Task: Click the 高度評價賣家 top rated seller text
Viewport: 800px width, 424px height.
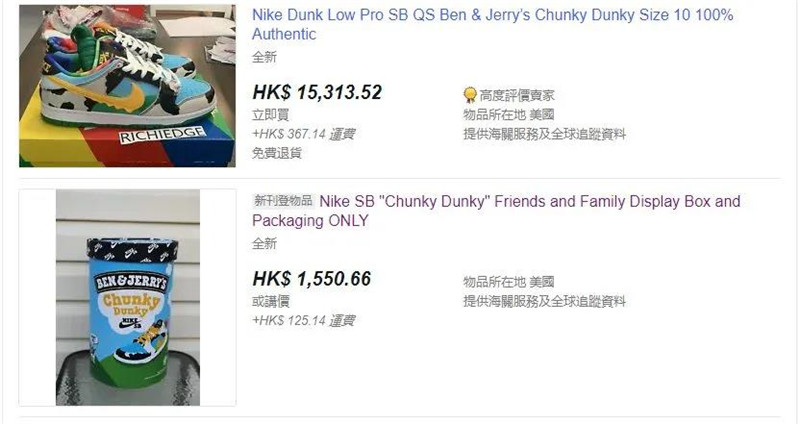Action: pyautogui.click(x=516, y=95)
